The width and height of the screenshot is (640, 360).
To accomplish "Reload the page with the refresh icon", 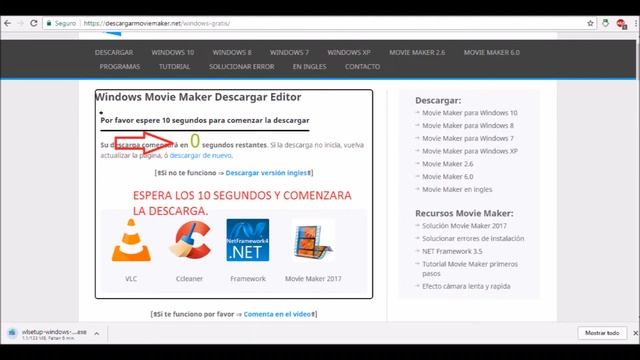I will click(x=33, y=23).
